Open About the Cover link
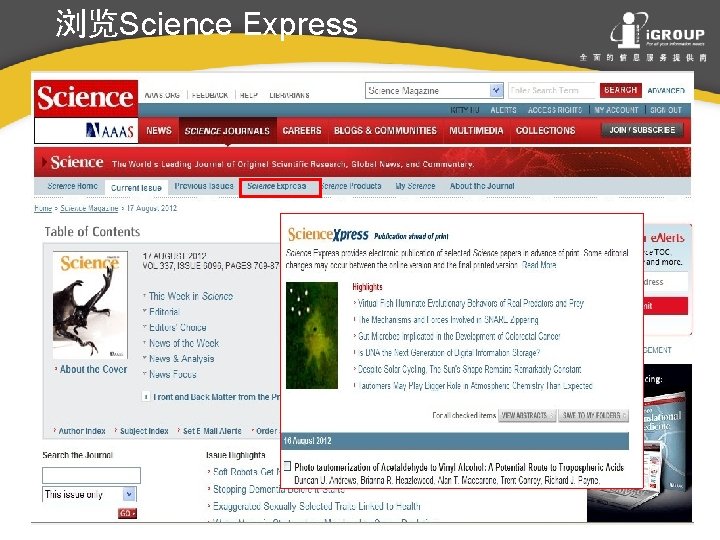Image resolution: width=720 pixels, height=540 pixels. [x=93, y=369]
